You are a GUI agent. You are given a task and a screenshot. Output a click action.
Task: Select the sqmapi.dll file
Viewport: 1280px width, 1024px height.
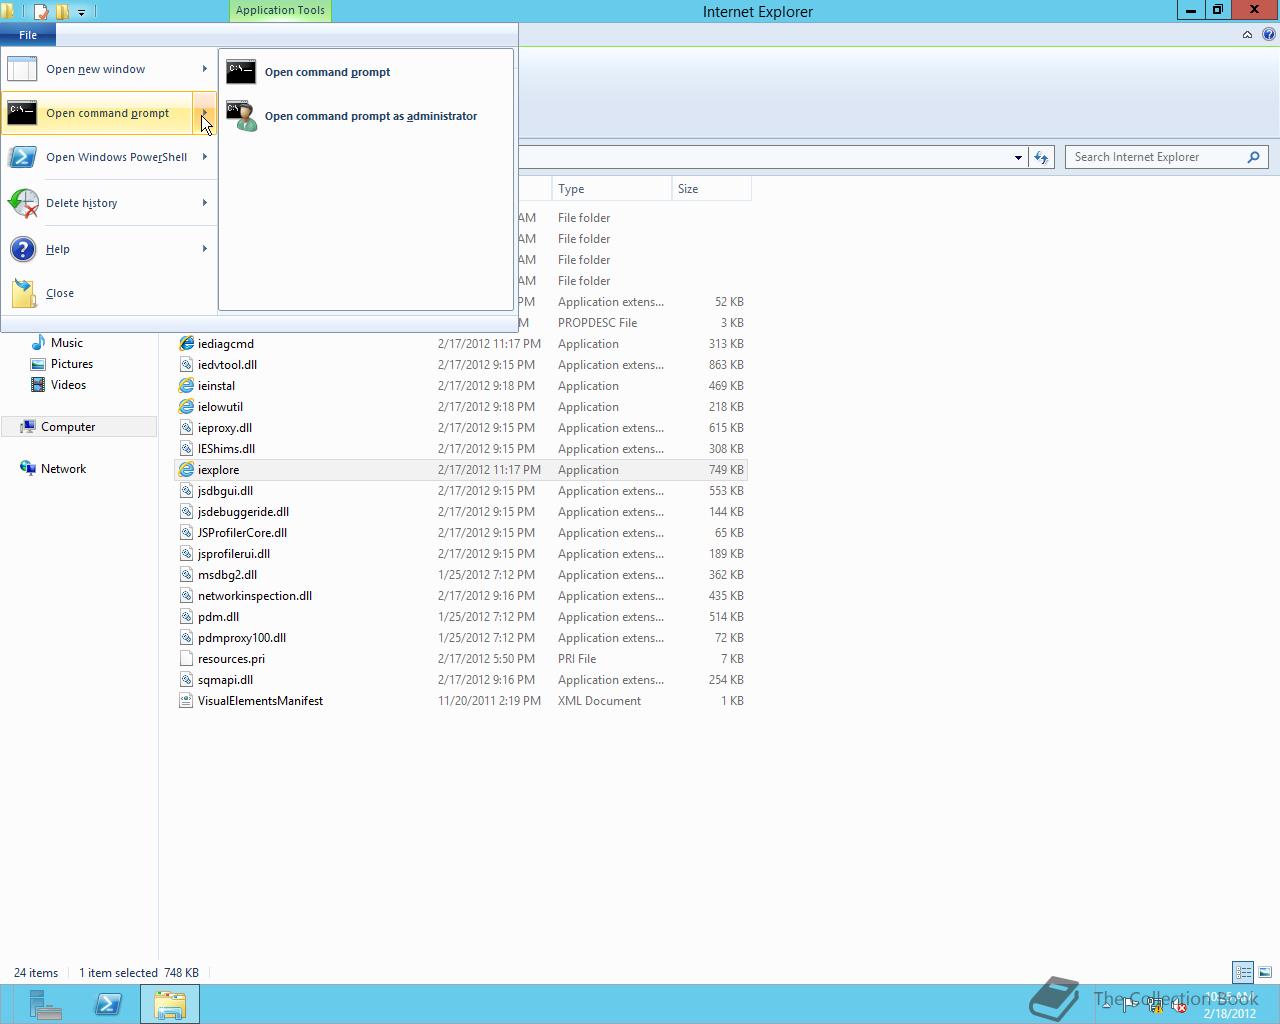pos(461,680)
